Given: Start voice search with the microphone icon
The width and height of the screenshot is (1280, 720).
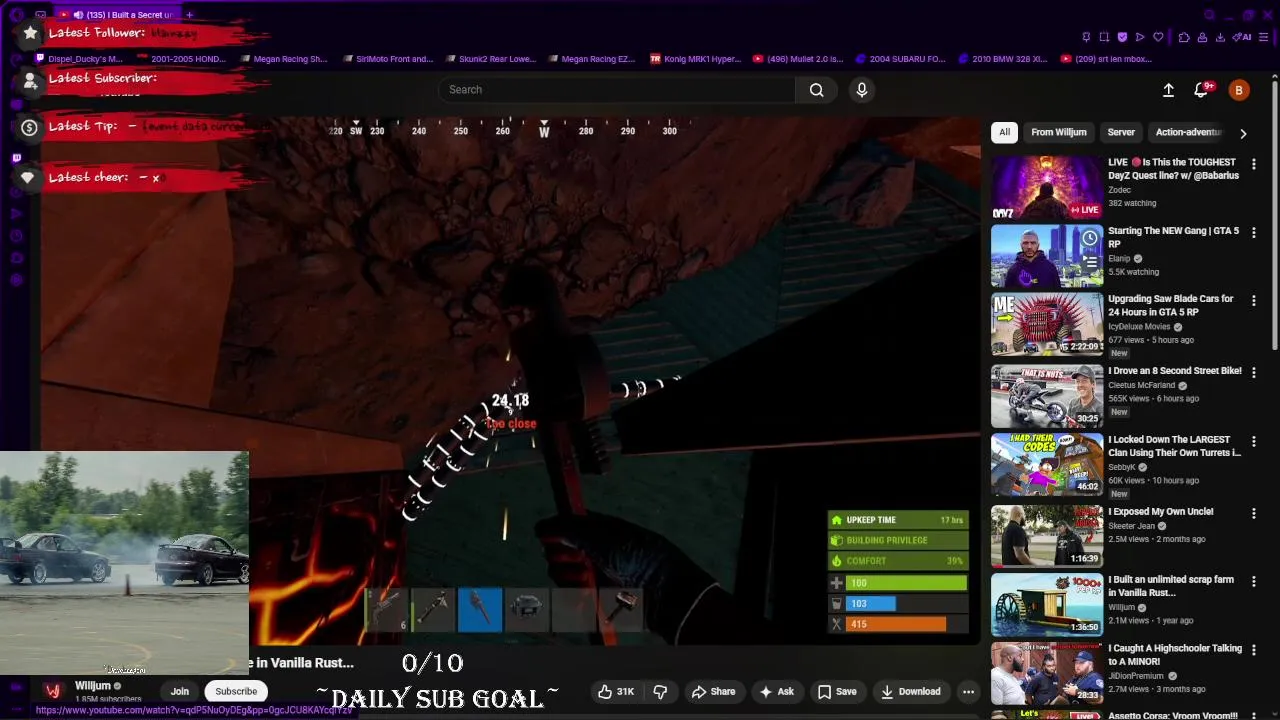Looking at the screenshot, I should 862,90.
